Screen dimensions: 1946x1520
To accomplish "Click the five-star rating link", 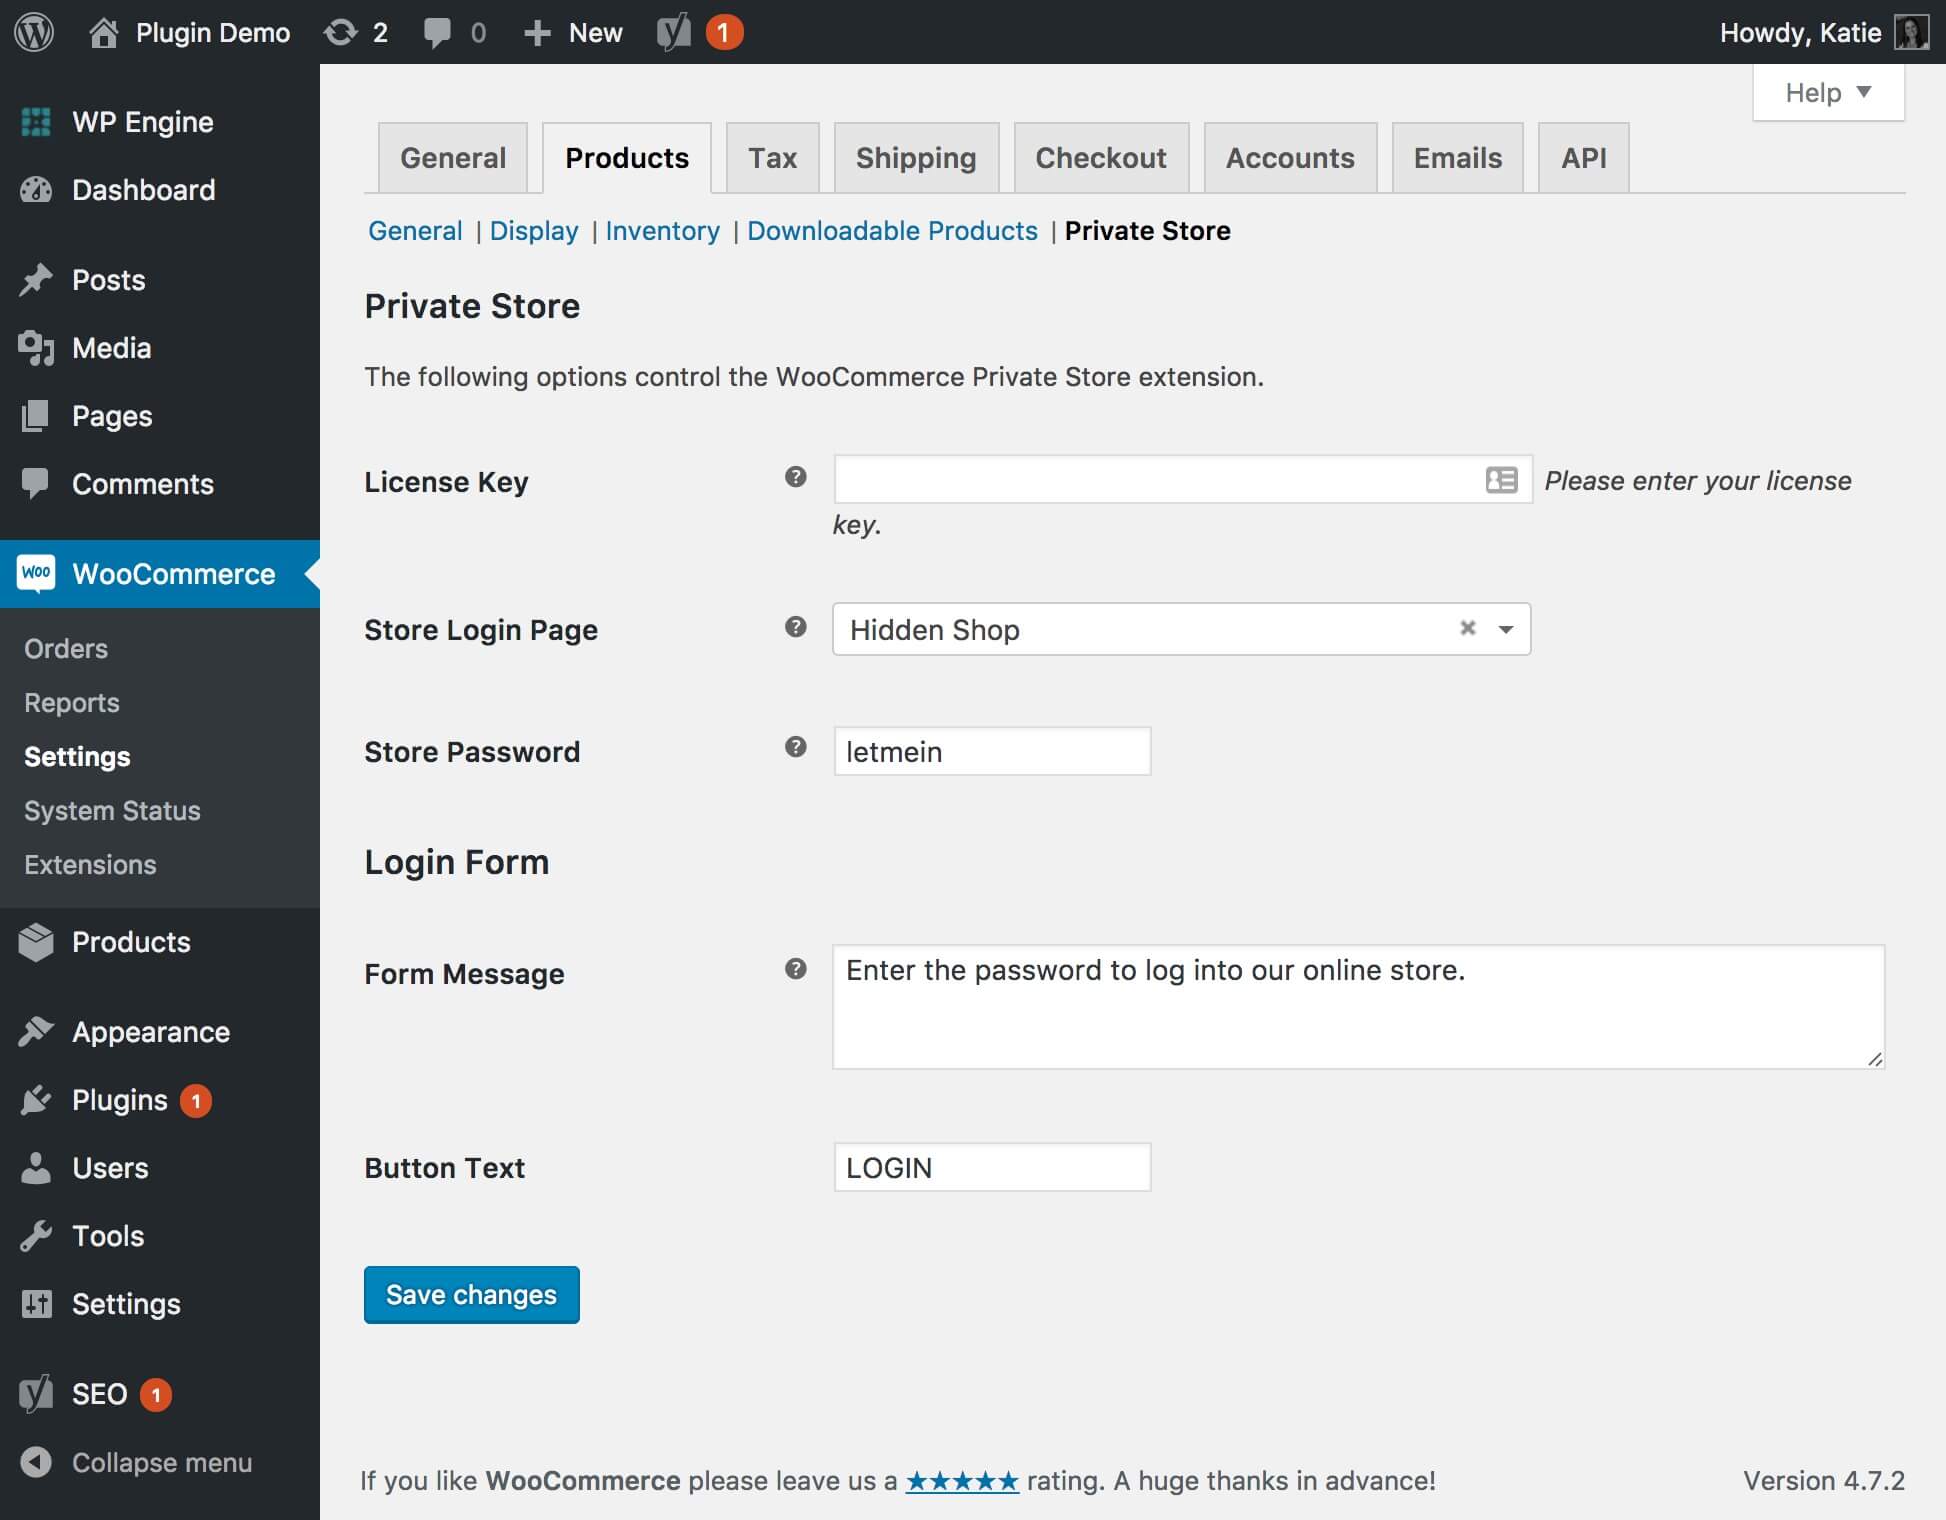I will click(962, 1481).
